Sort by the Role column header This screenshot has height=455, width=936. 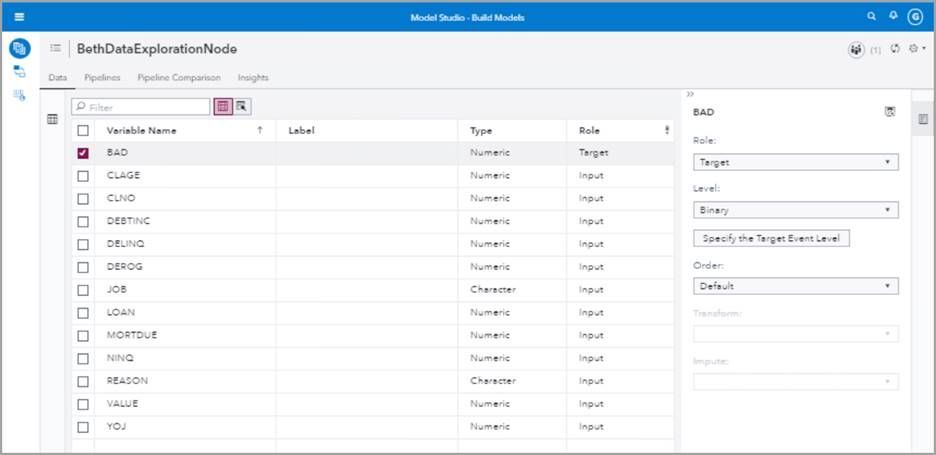pos(589,130)
